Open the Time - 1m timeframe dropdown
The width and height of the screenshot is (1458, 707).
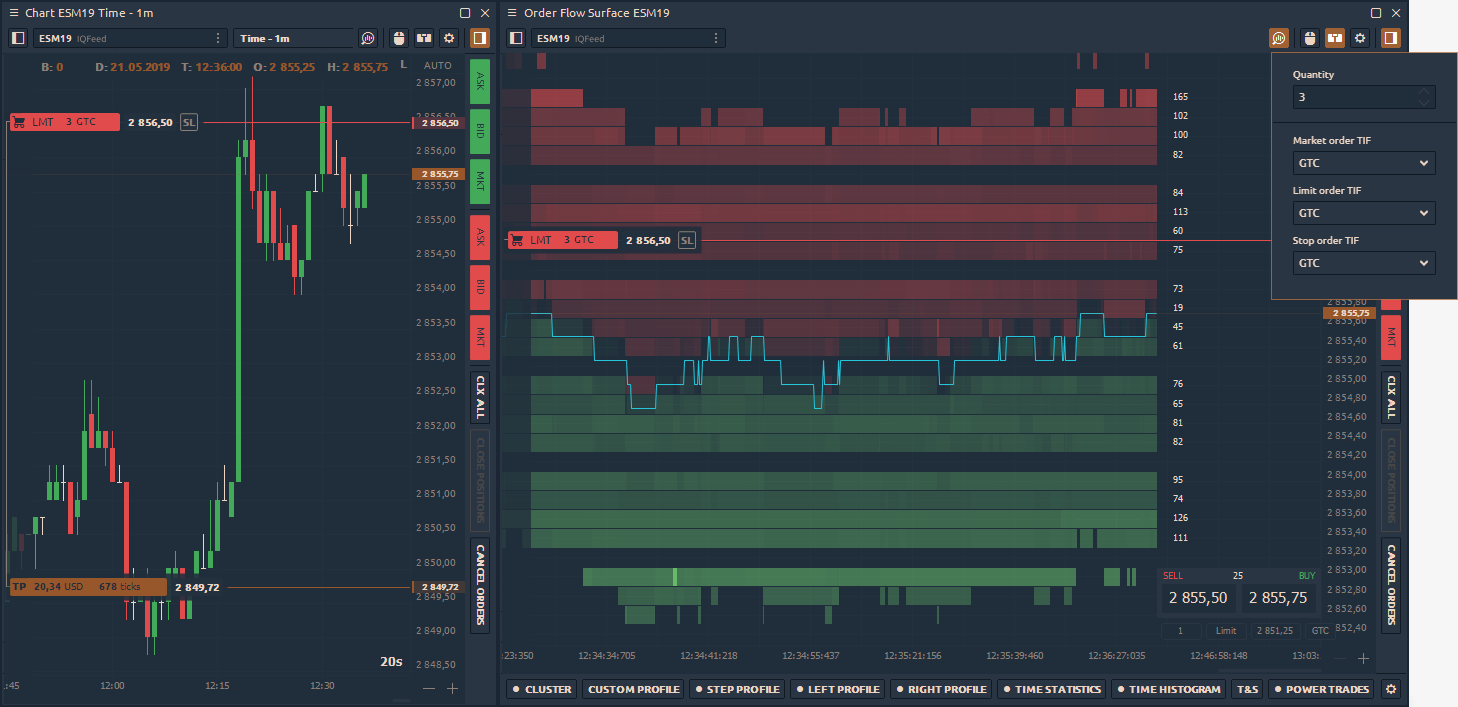(x=293, y=38)
